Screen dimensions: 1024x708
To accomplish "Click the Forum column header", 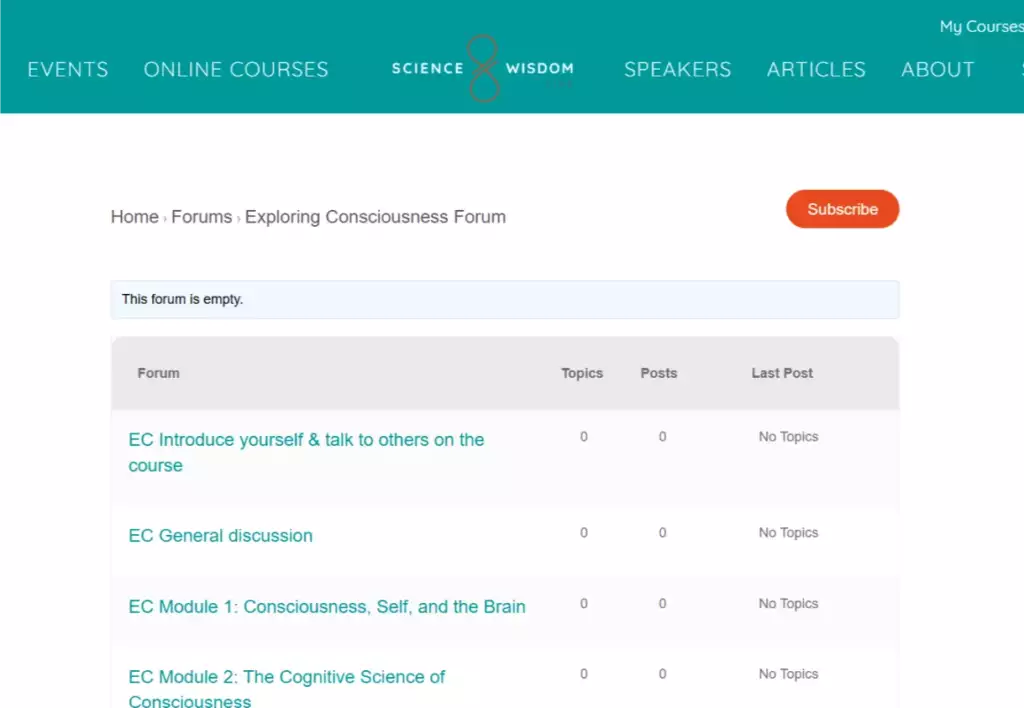I will 158,373.
